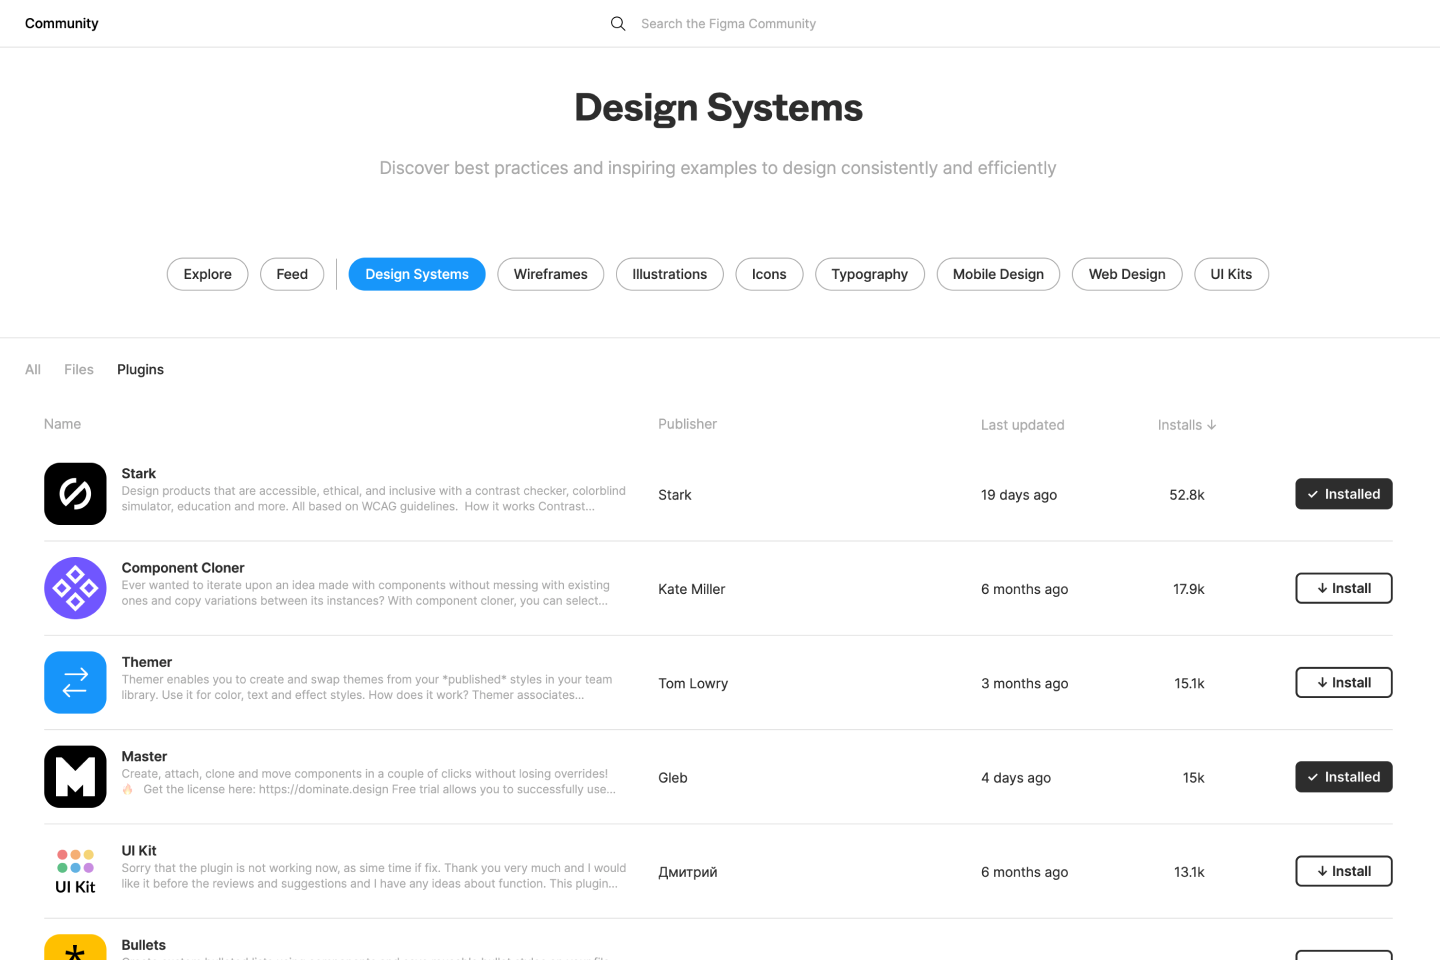Switch to the Plugins filter tab
1440x960 pixels.
coord(140,369)
